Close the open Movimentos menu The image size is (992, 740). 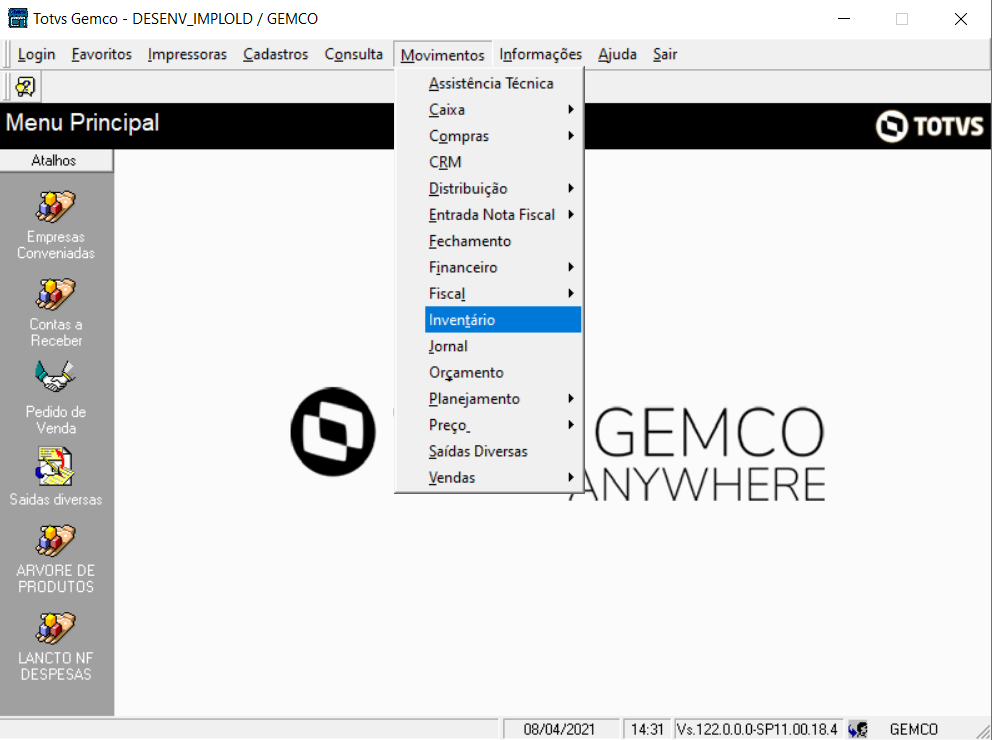click(442, 55)
